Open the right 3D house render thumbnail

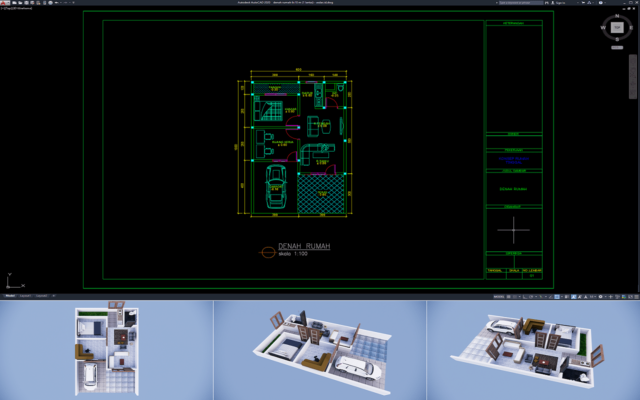coord(533,350)
